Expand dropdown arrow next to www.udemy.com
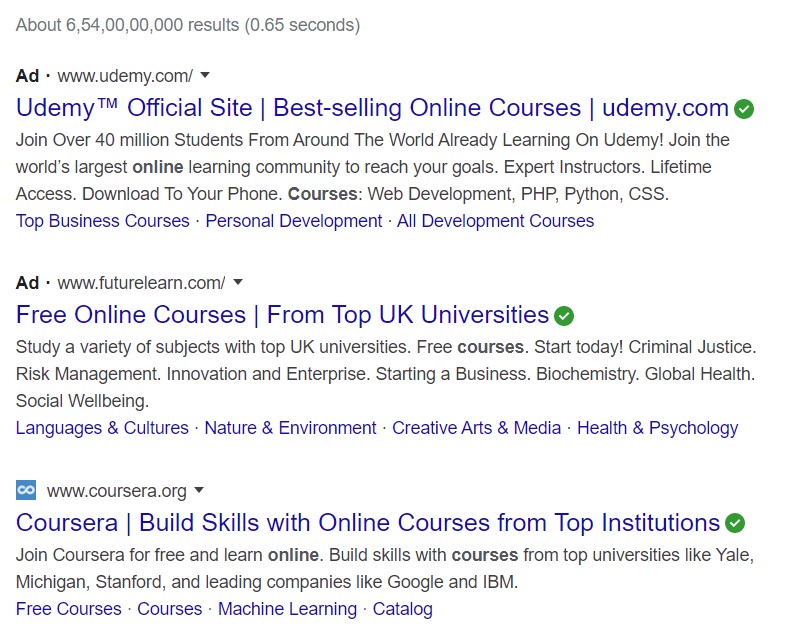The image size is (807, 637). click(x=205, y=75)
